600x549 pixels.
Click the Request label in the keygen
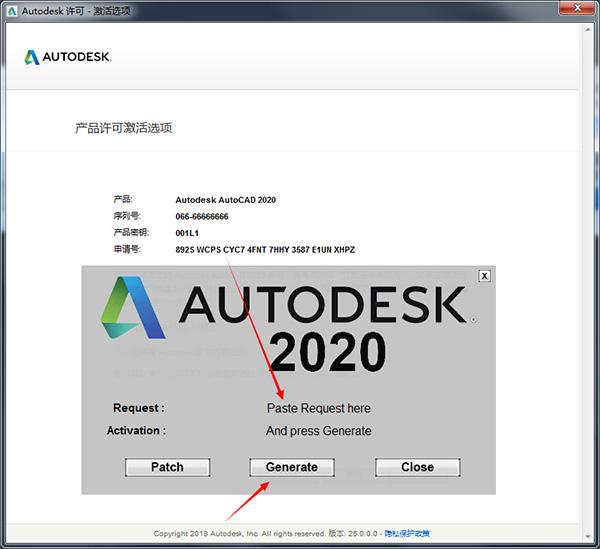click(x=139, y=408)
